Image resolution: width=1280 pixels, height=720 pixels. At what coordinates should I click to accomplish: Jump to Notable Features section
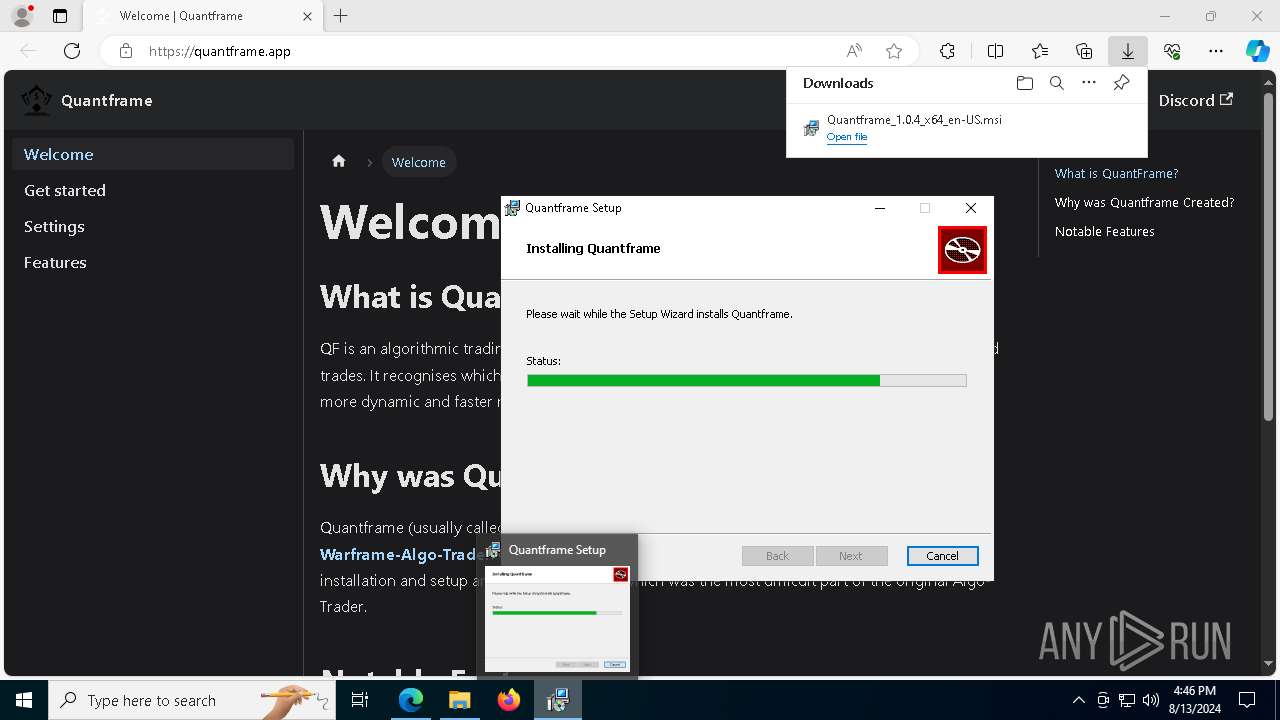tap(1104, 231)
